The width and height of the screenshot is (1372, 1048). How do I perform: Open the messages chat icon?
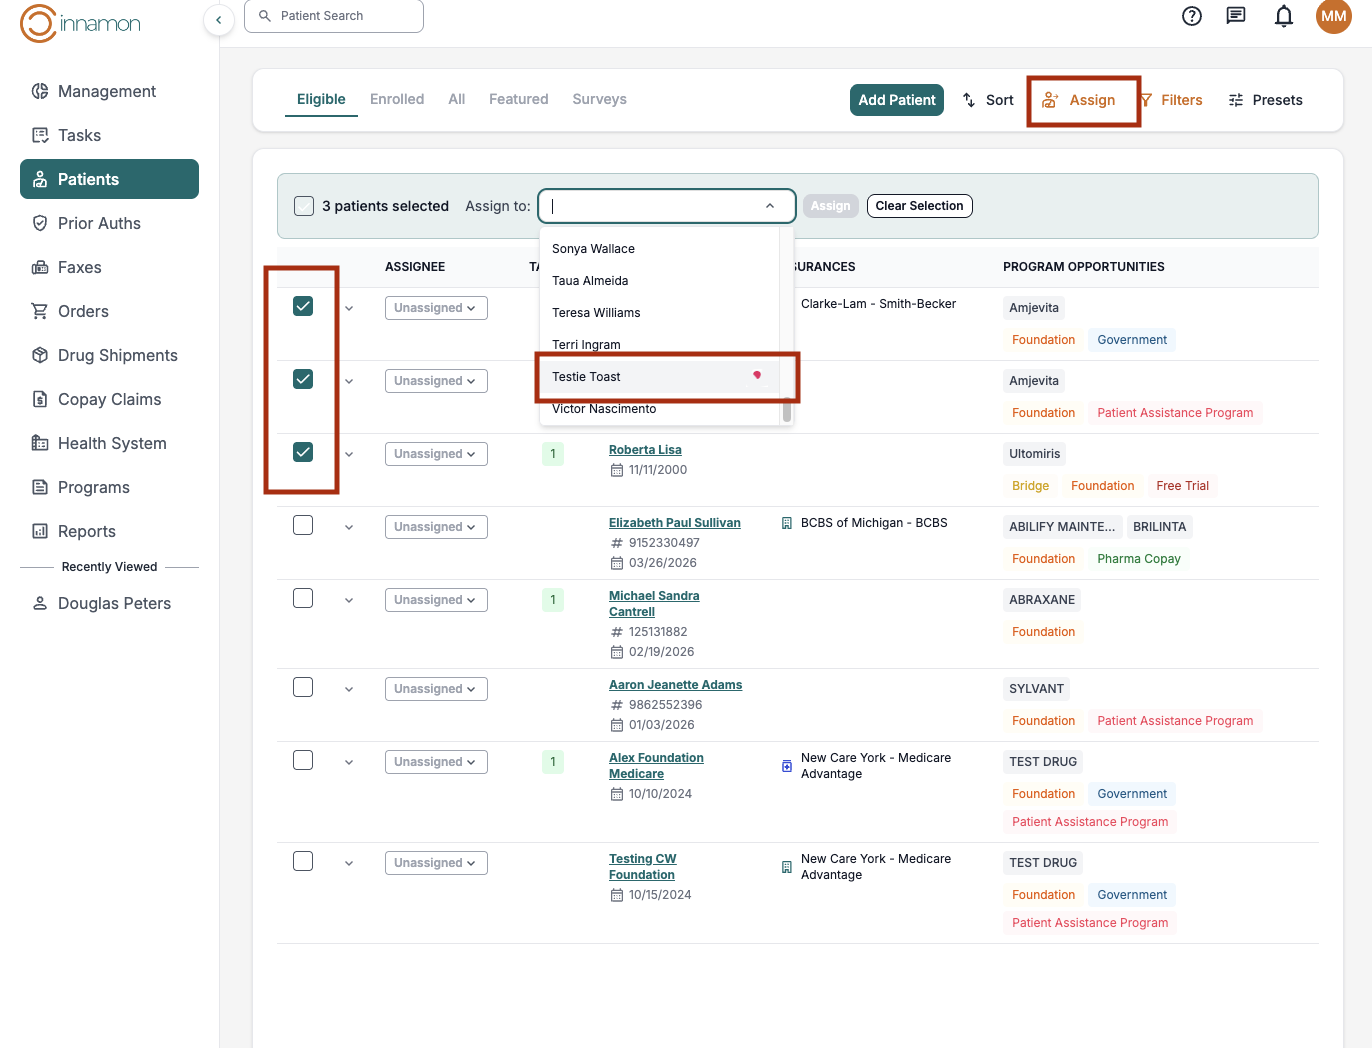pos(1236,16)
